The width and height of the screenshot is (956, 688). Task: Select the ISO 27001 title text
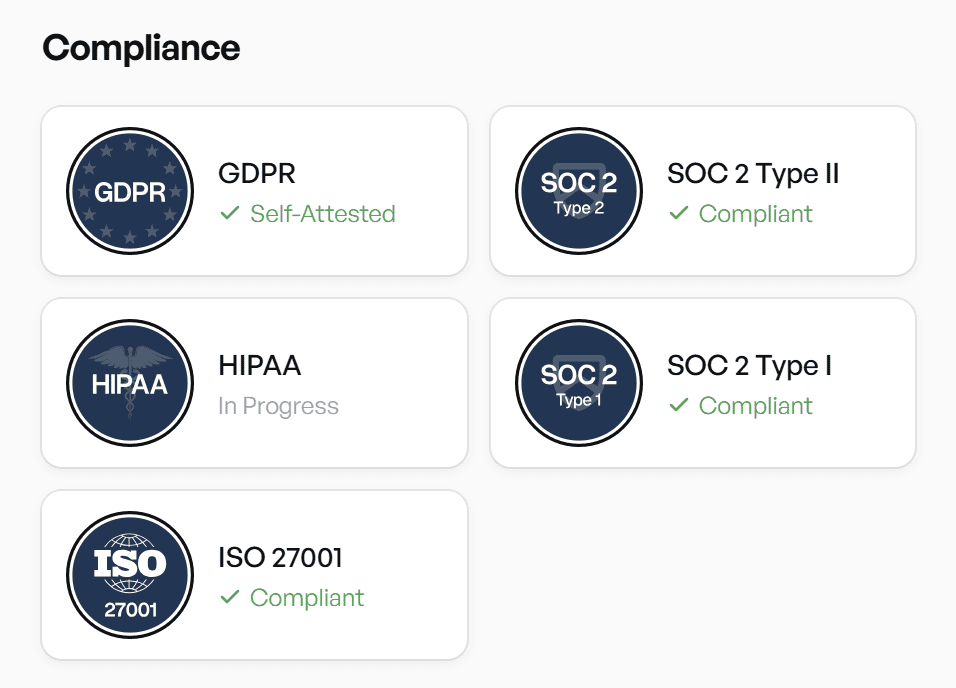(x=280, y=558)
